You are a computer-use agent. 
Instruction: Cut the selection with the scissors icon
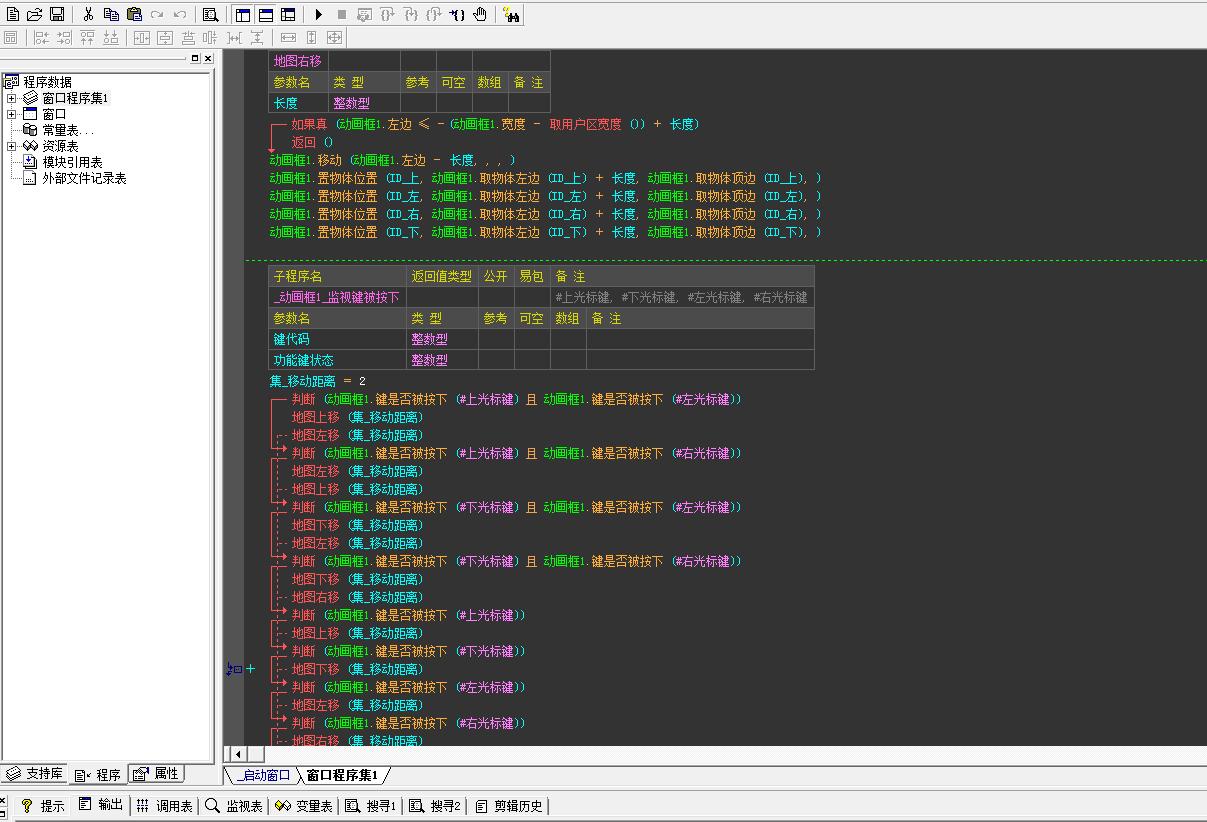click(88, 14)
